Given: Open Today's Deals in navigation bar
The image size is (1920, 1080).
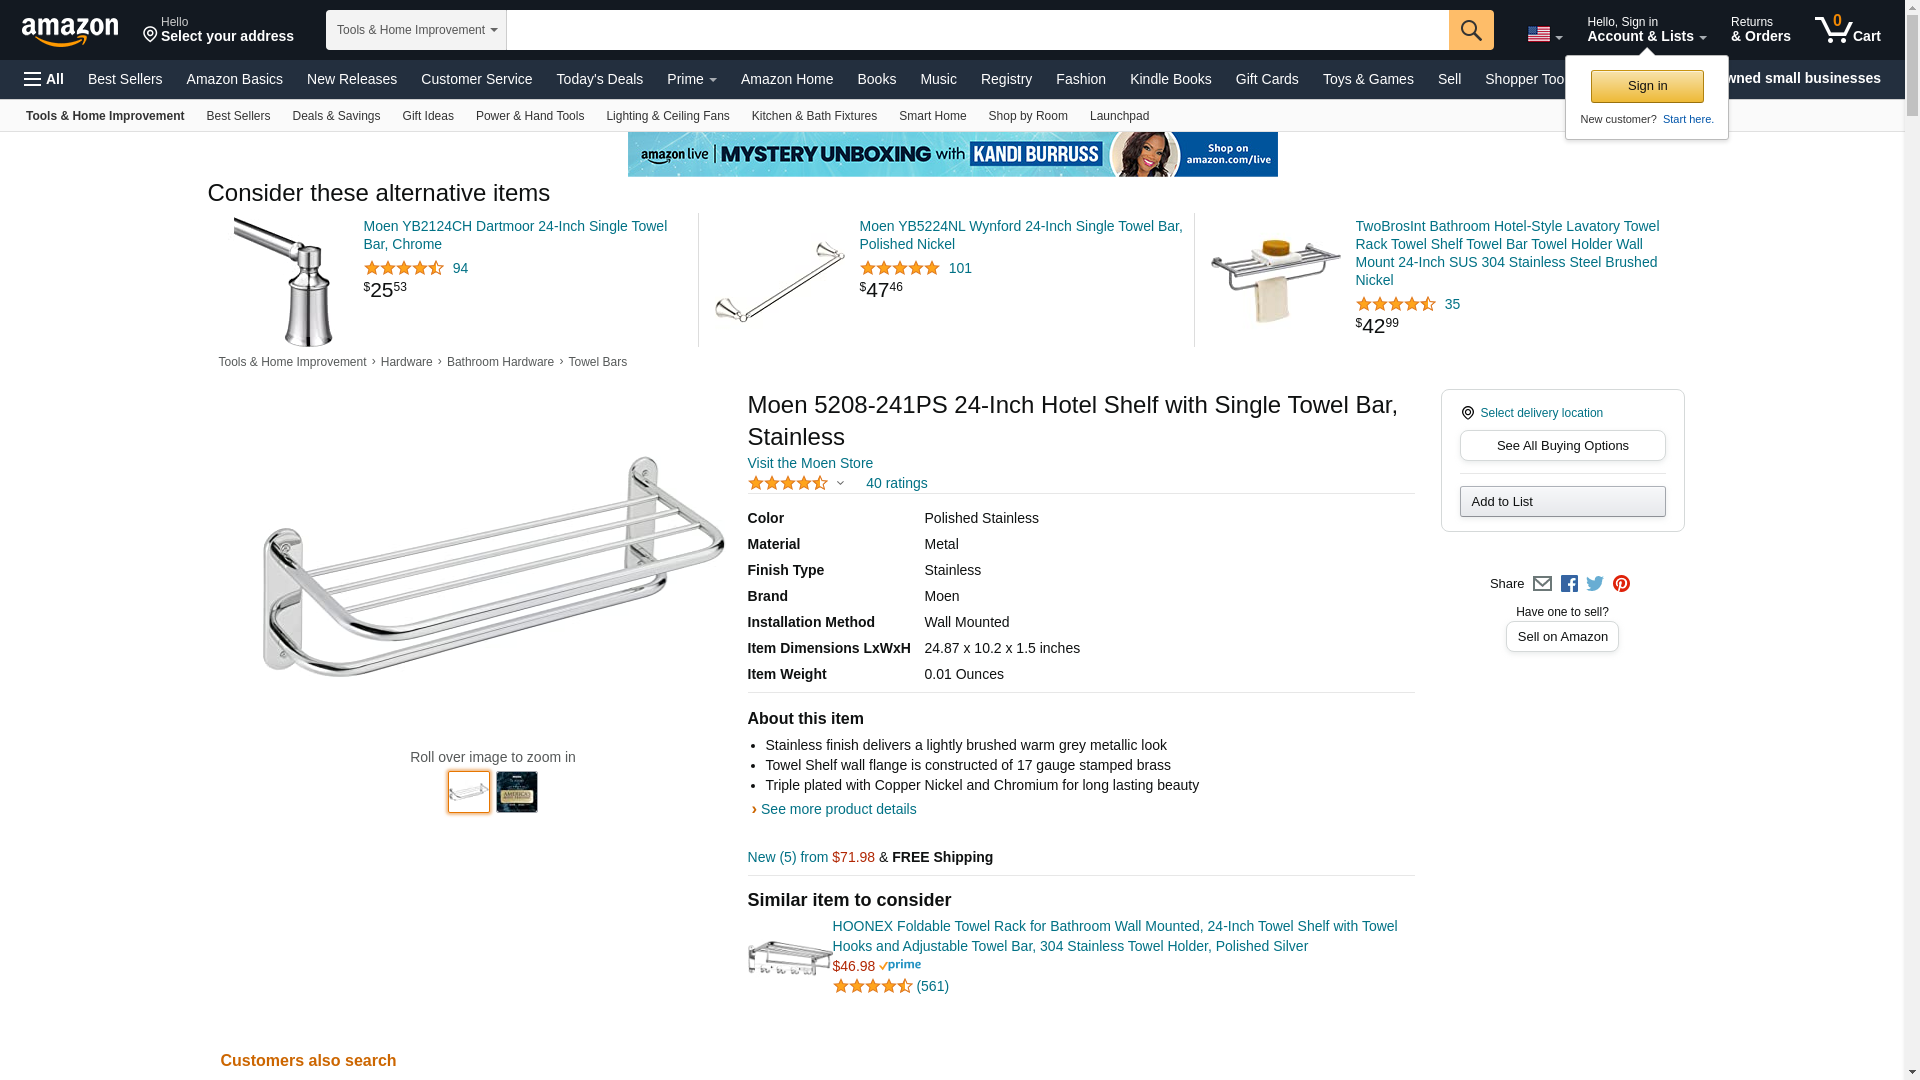Looking at the screenshot, I should [x=599, y=79].
